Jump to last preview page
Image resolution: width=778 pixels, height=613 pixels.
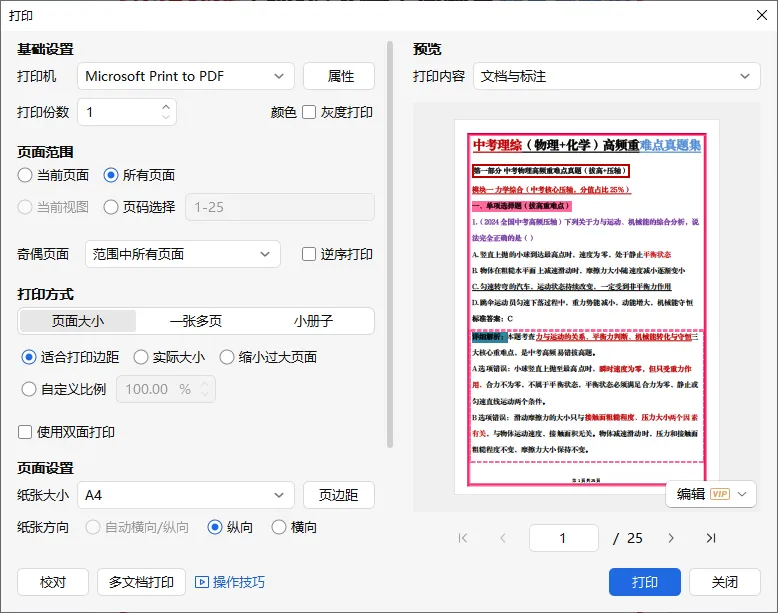coord(711,538)
